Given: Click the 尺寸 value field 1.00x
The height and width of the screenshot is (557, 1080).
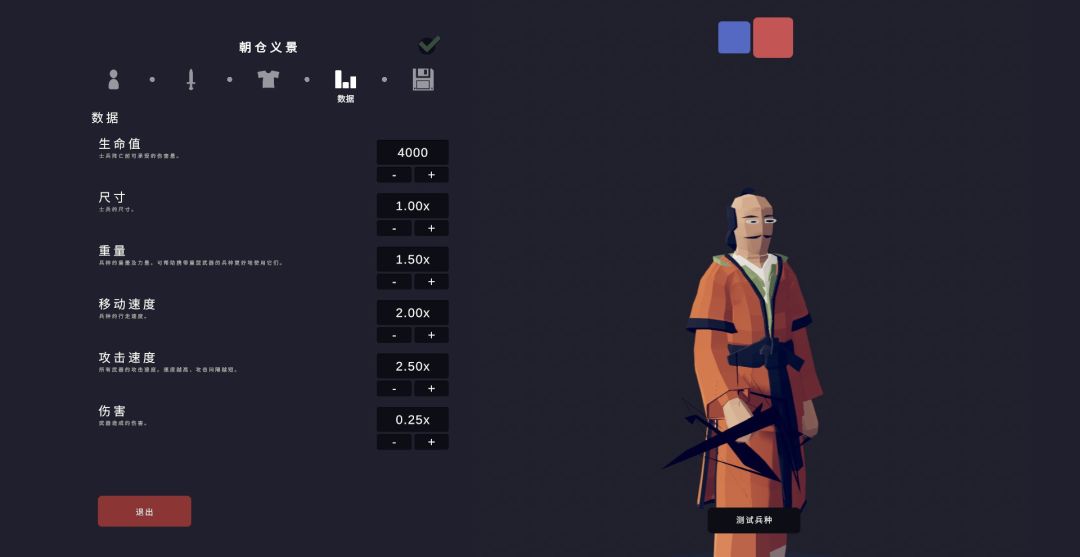Looking at the screenshot, I should pos(413,206).
